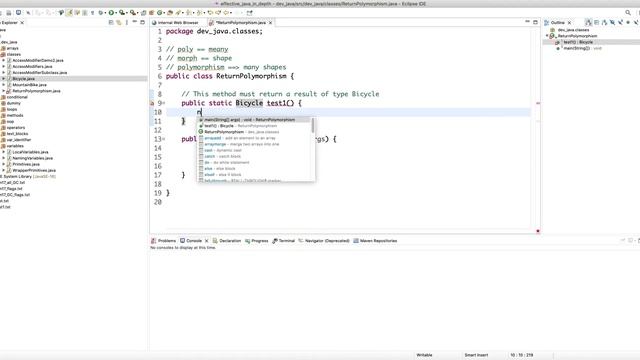Minimize the editor area

tap(527, 22)
